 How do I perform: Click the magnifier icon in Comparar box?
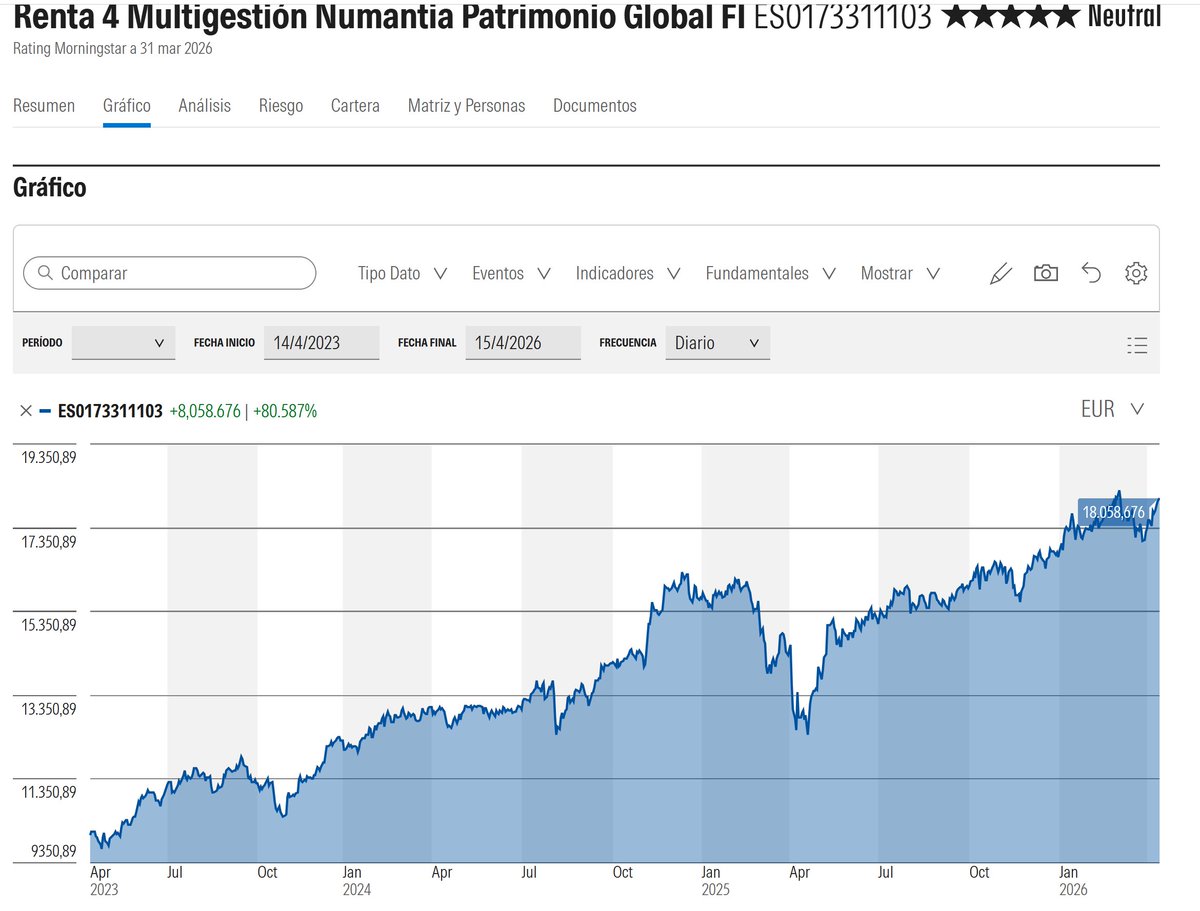44,273
